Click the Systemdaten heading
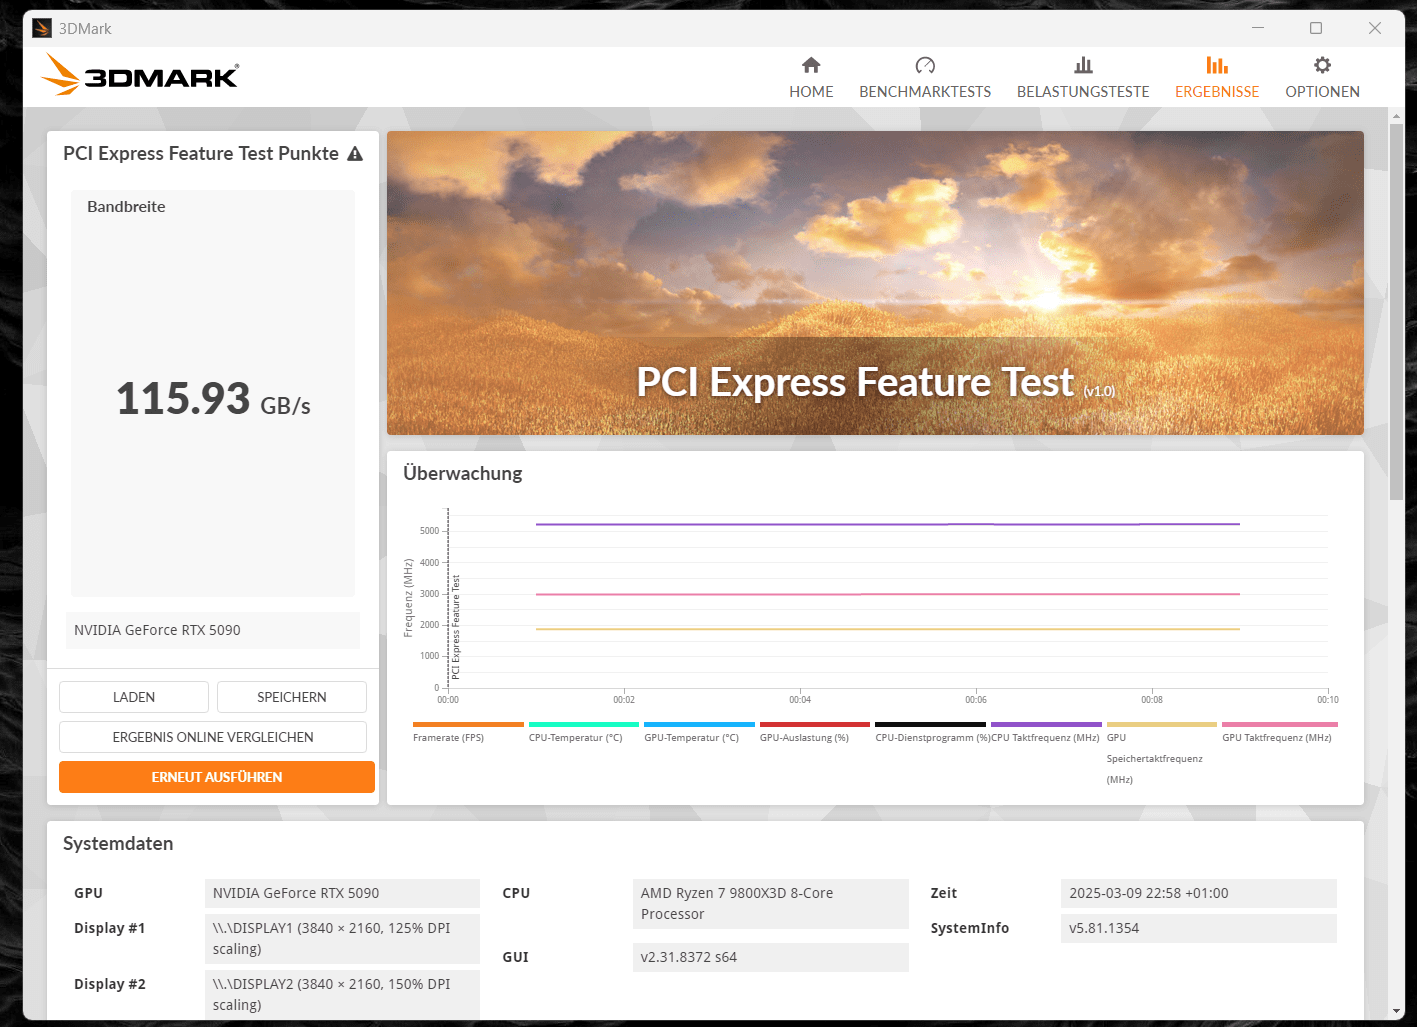1417x1027 pixels. point(118,843)
